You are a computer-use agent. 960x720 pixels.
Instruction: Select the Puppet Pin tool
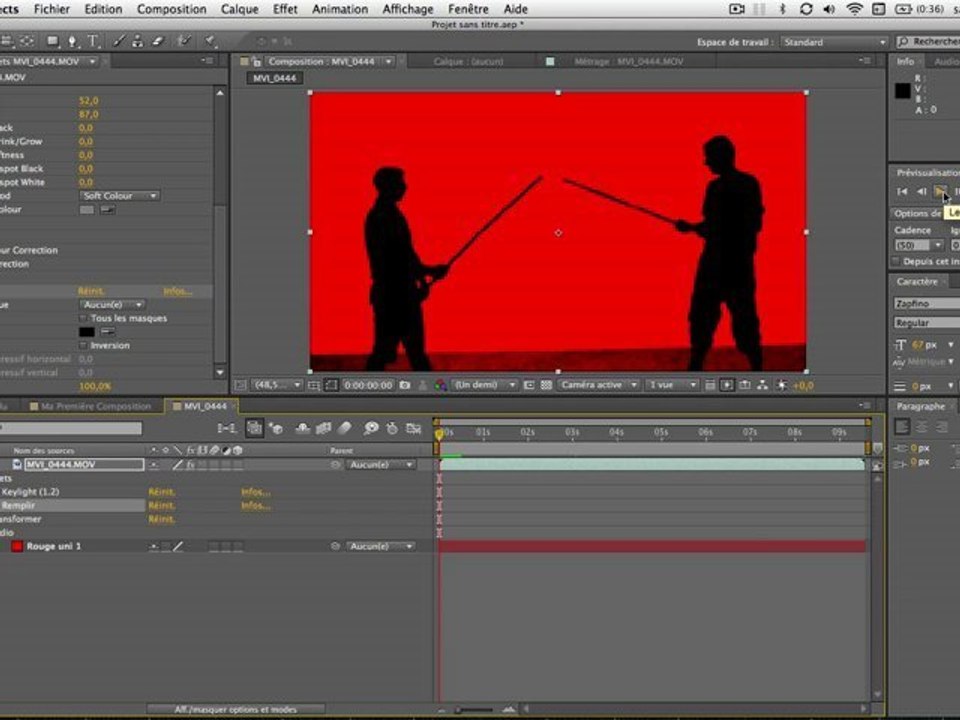pyautogui.click(x=210, y=42)
